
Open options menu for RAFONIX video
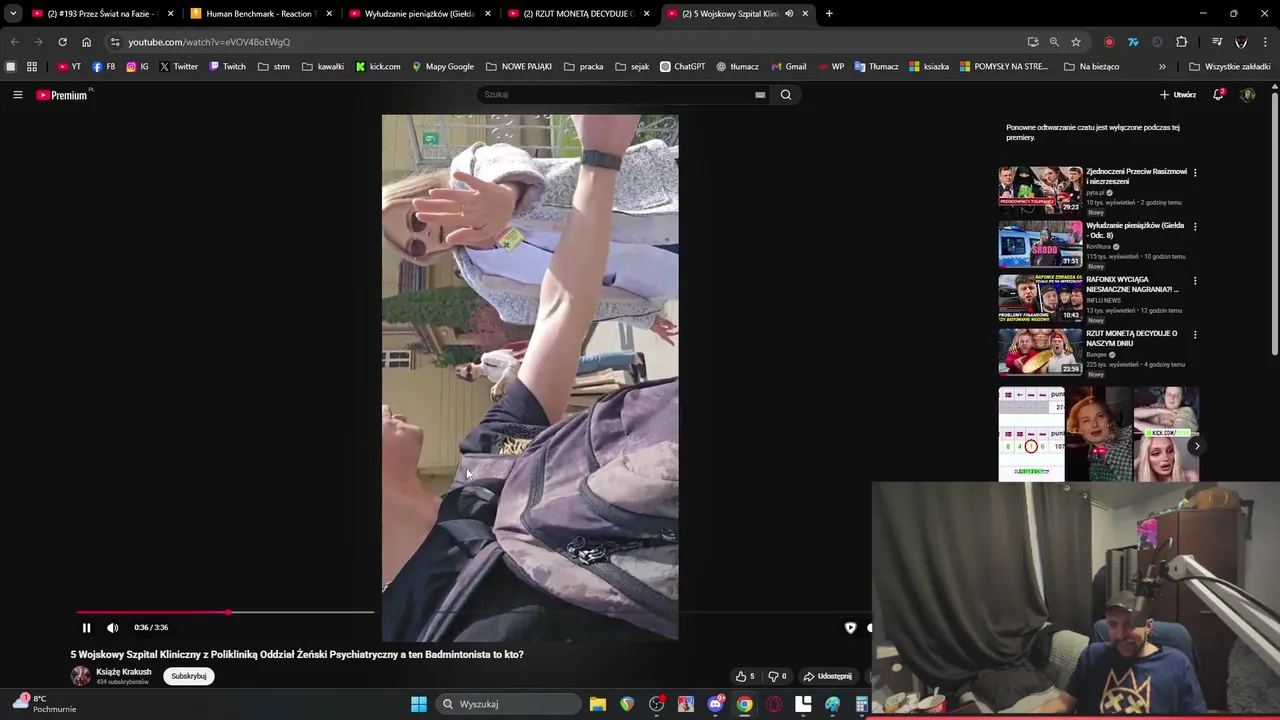pyautogui.click(x=1195, y=280)
